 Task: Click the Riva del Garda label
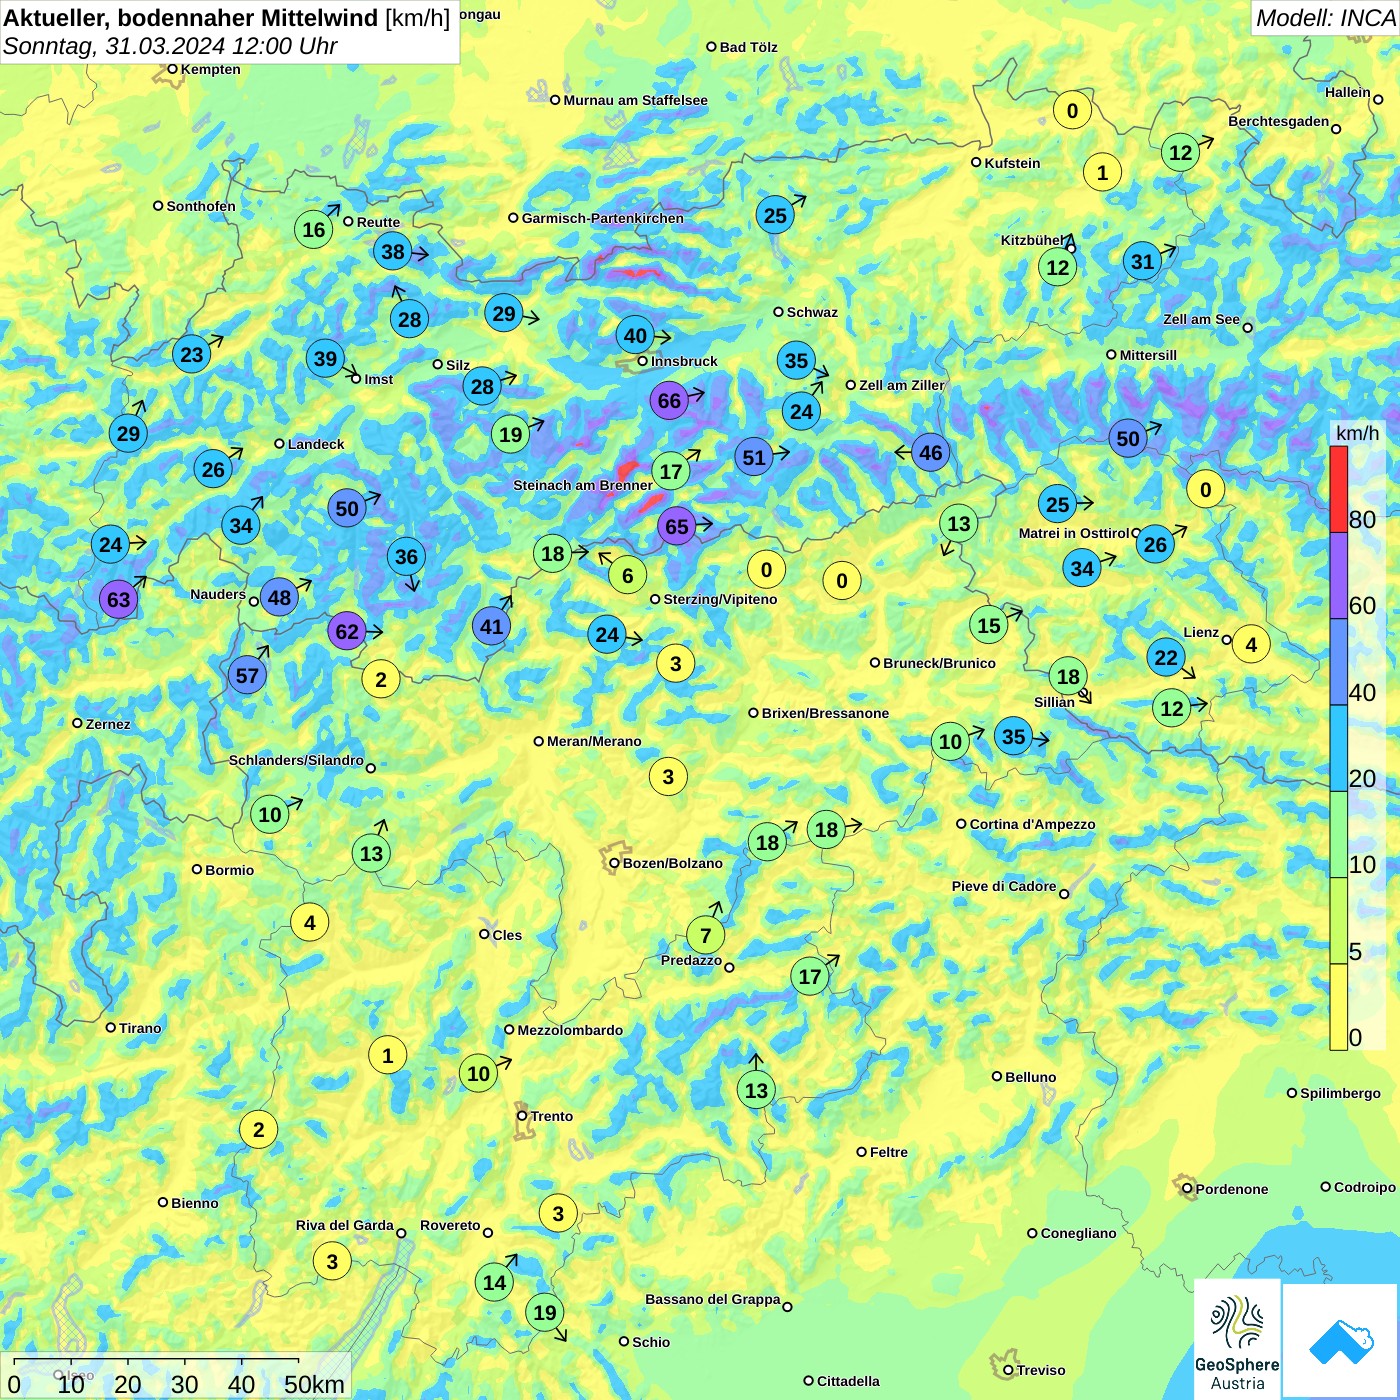point(345,1225)
